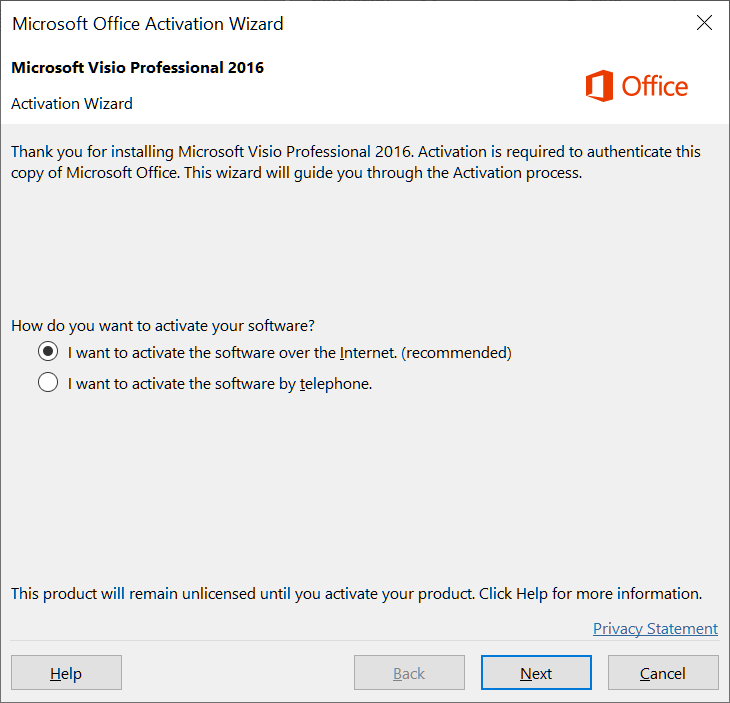This screenshot has height=703, width=730.
Task: Open the Privacy Statement link
Action: pos(655,629)
